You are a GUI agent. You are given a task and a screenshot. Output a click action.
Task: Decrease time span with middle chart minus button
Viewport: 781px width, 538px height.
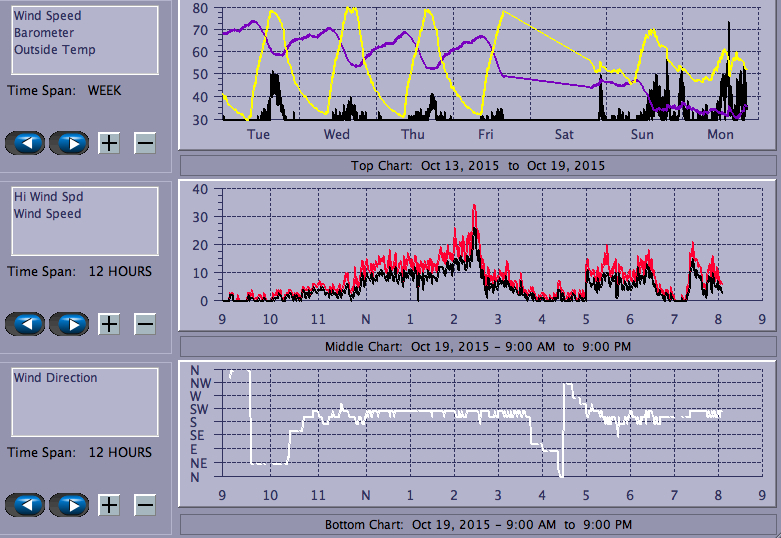pos(145,324)
